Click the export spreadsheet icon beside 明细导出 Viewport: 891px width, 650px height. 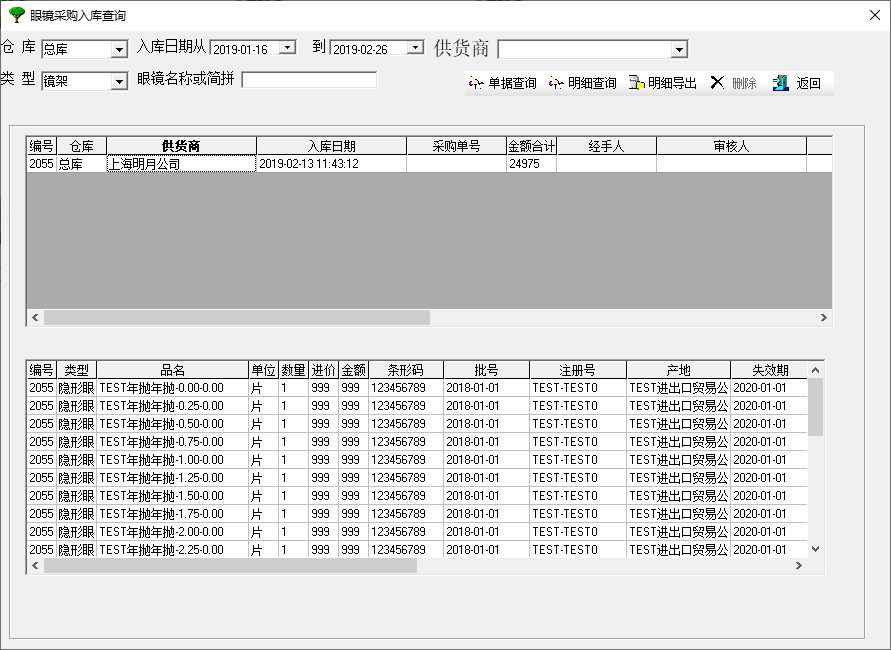636,83
